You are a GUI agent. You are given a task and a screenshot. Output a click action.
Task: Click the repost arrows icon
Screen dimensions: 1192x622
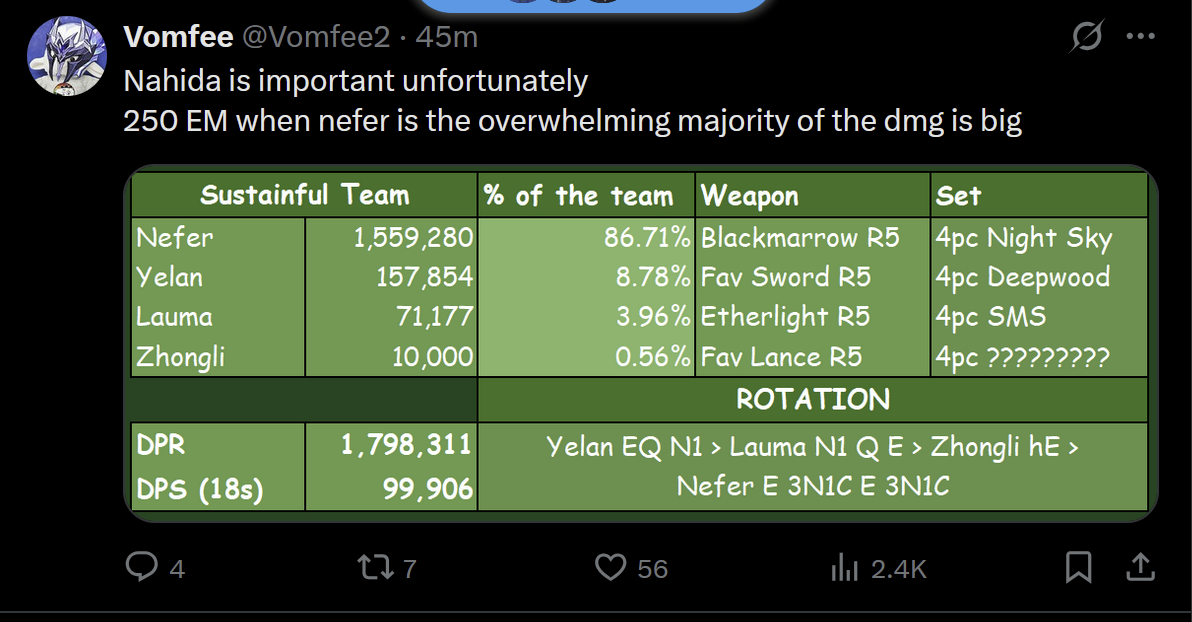373,568
